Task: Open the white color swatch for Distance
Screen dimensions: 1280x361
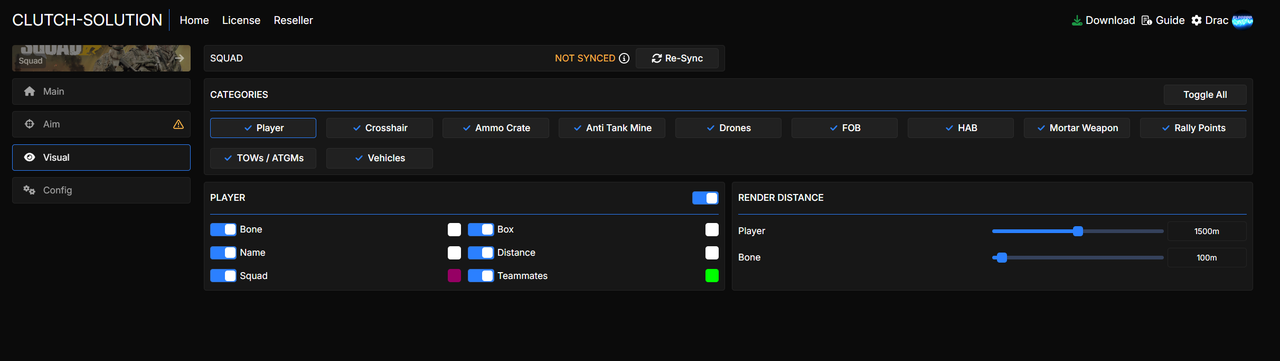Action: pos(712,253)
